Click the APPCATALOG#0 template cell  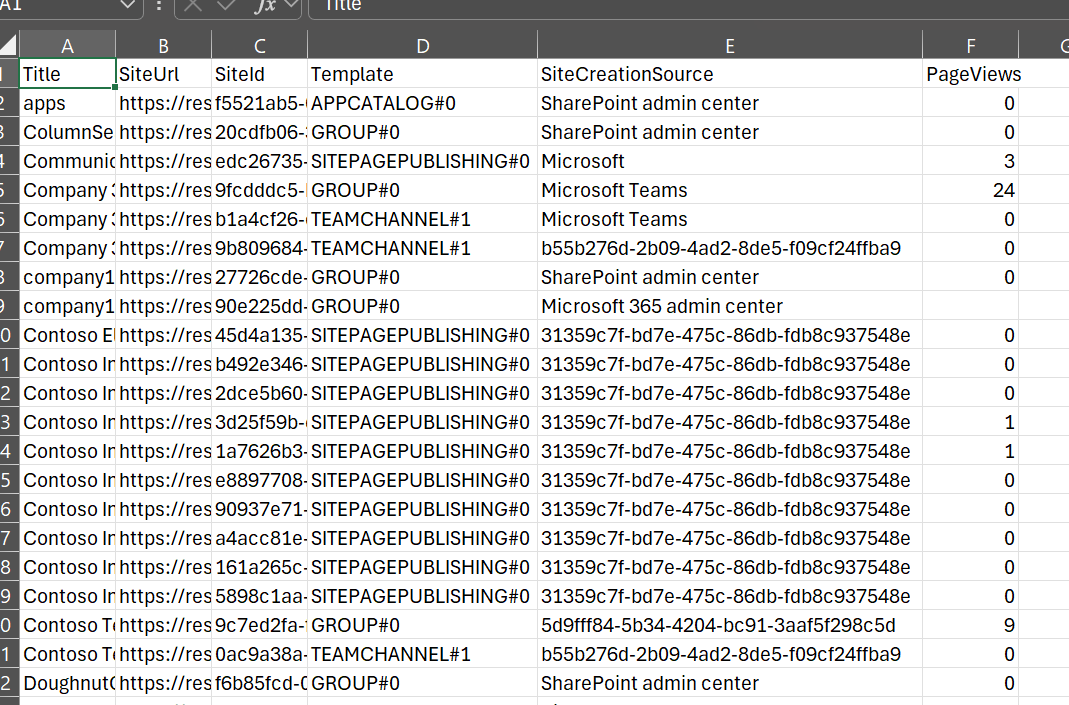coord(423,103)
